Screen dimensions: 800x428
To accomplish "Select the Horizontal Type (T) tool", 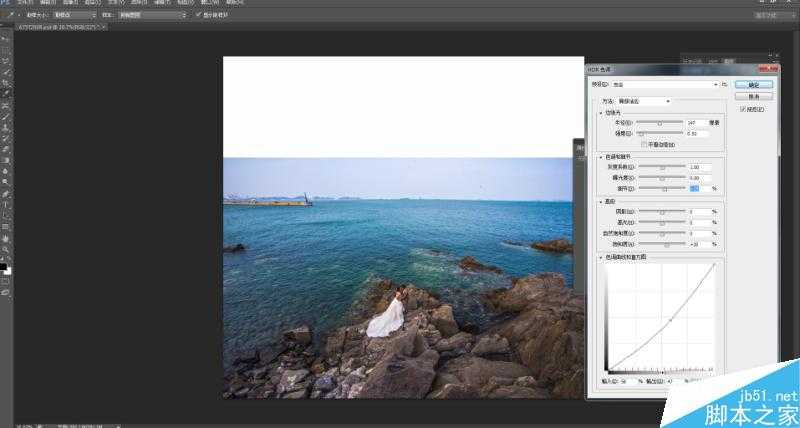I will (6, 204).
